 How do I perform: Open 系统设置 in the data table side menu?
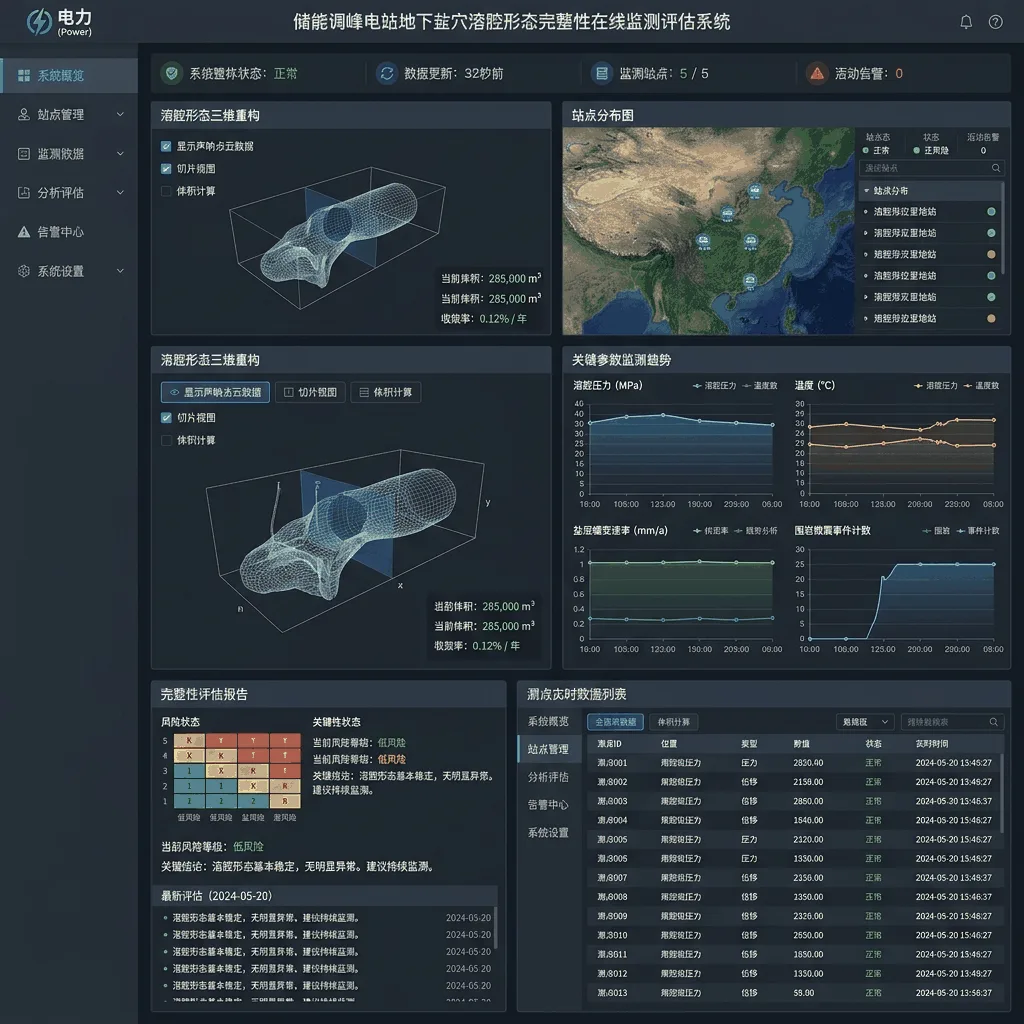pyautogui.click(x=549, y=833)
